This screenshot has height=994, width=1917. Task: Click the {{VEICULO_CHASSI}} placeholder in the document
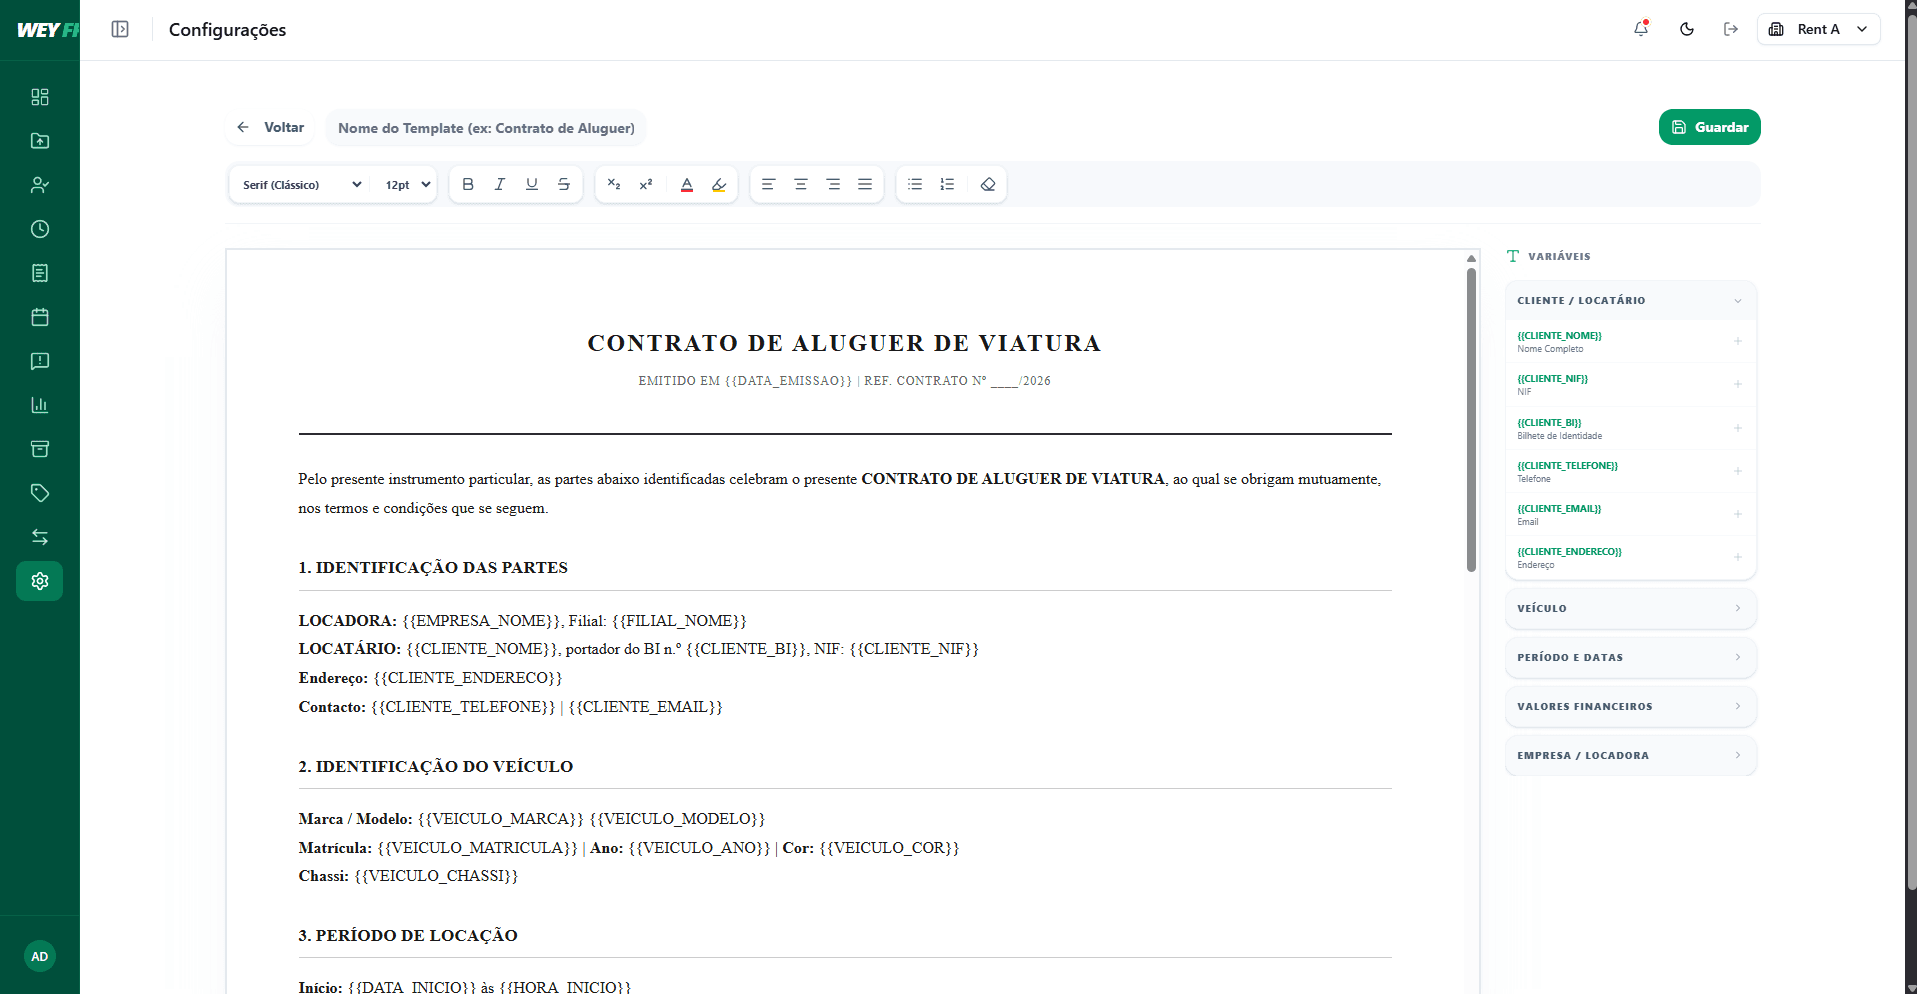[436, 876]
